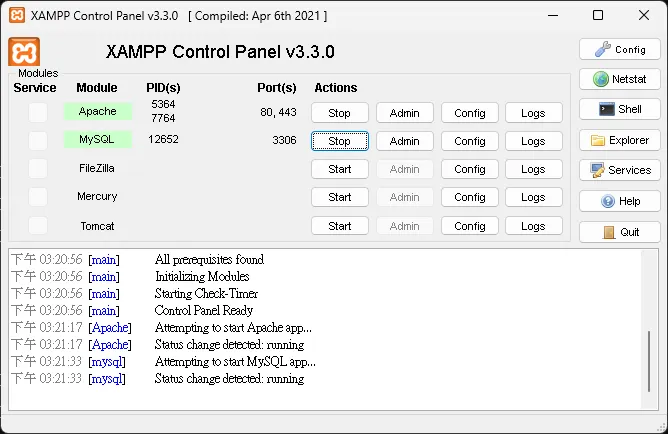Screen dimensions: 668x434
Task: Open the MySQL Config menu
Action: point(469,141)
